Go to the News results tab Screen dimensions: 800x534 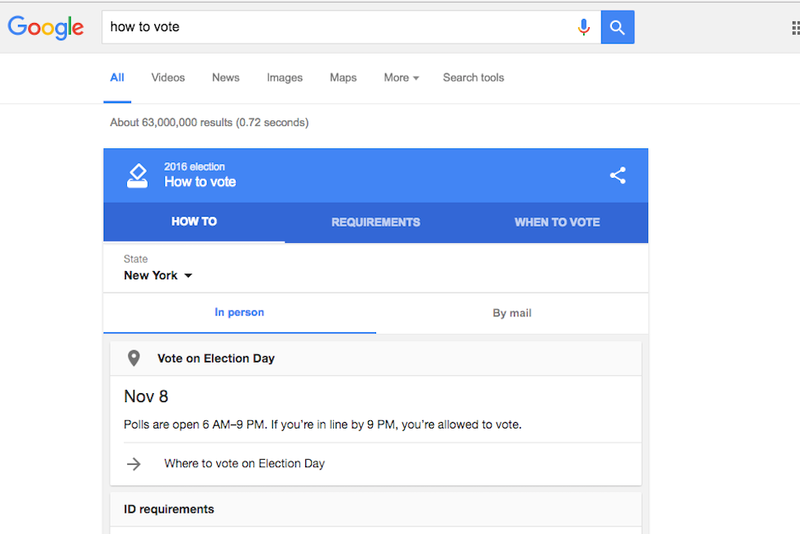click(x=226, y=78)
